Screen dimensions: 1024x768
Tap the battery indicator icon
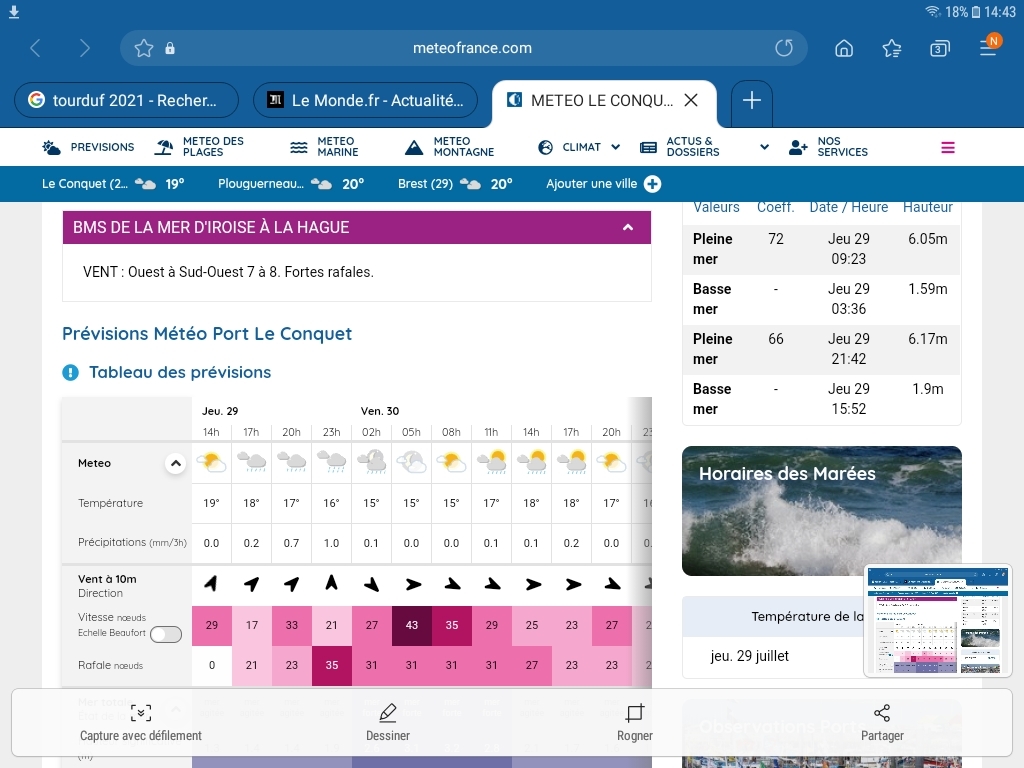(x=976, y=12)
